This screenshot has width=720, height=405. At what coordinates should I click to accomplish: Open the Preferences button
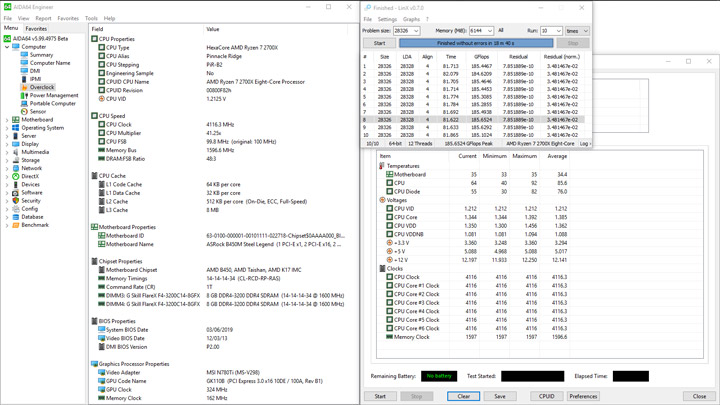pos(583,396)
